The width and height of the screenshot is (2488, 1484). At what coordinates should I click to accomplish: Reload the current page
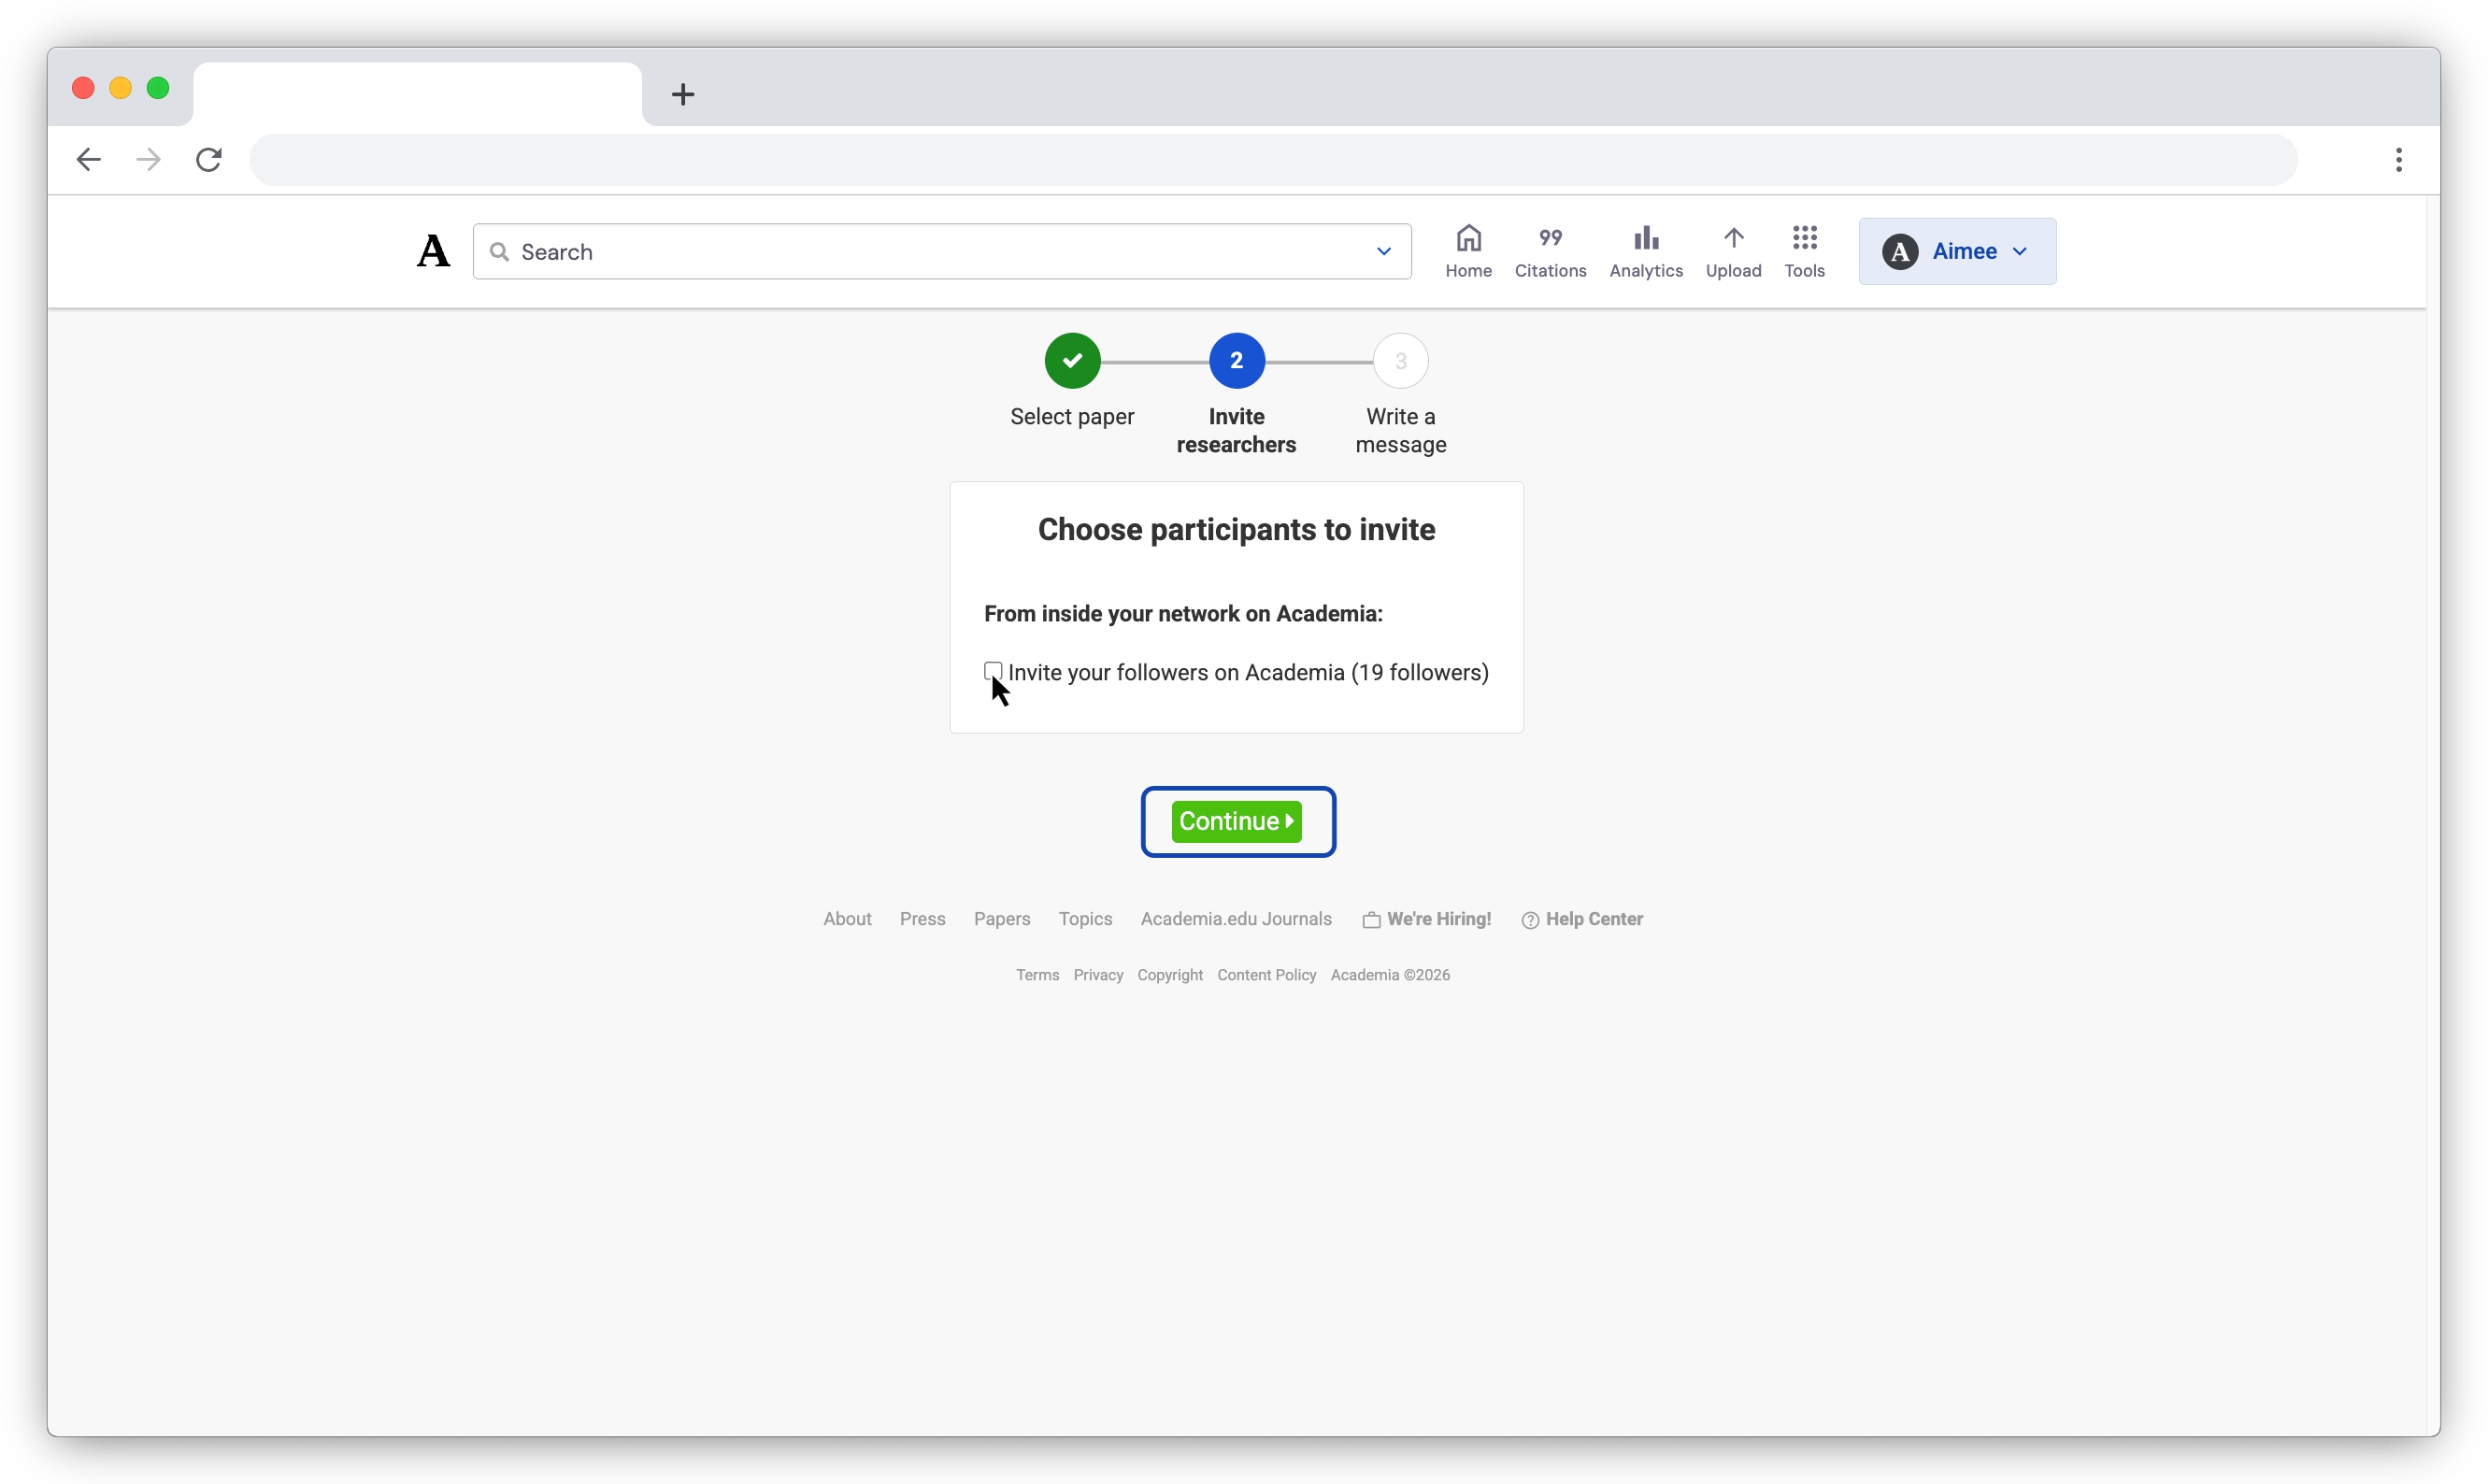(x=208, y=159)
